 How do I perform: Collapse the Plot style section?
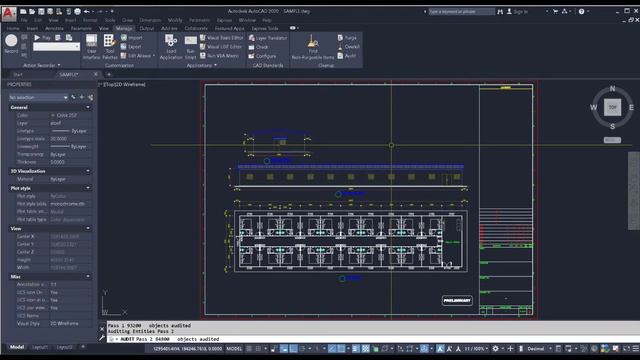[88, 188]
